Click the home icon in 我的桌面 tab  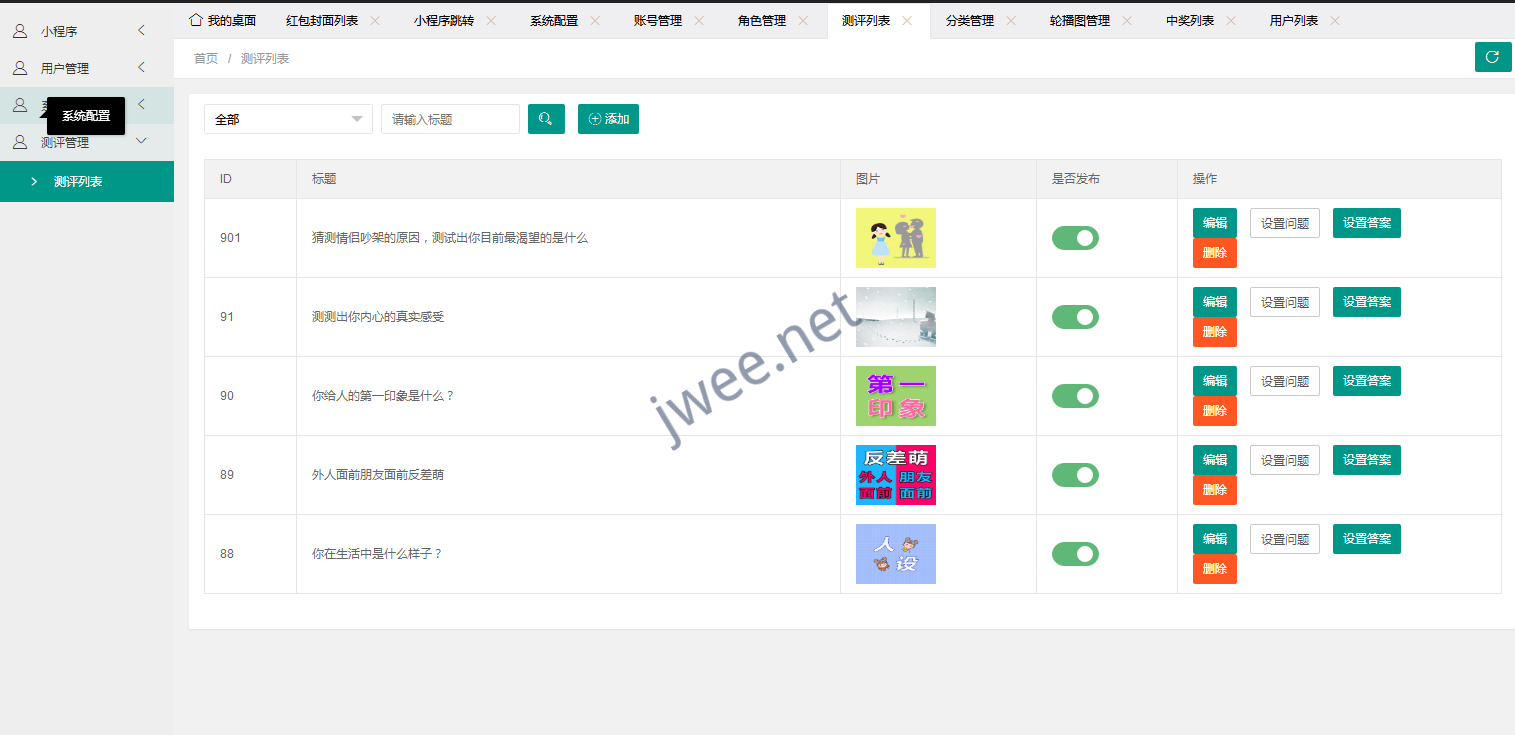tap(195, 20)
